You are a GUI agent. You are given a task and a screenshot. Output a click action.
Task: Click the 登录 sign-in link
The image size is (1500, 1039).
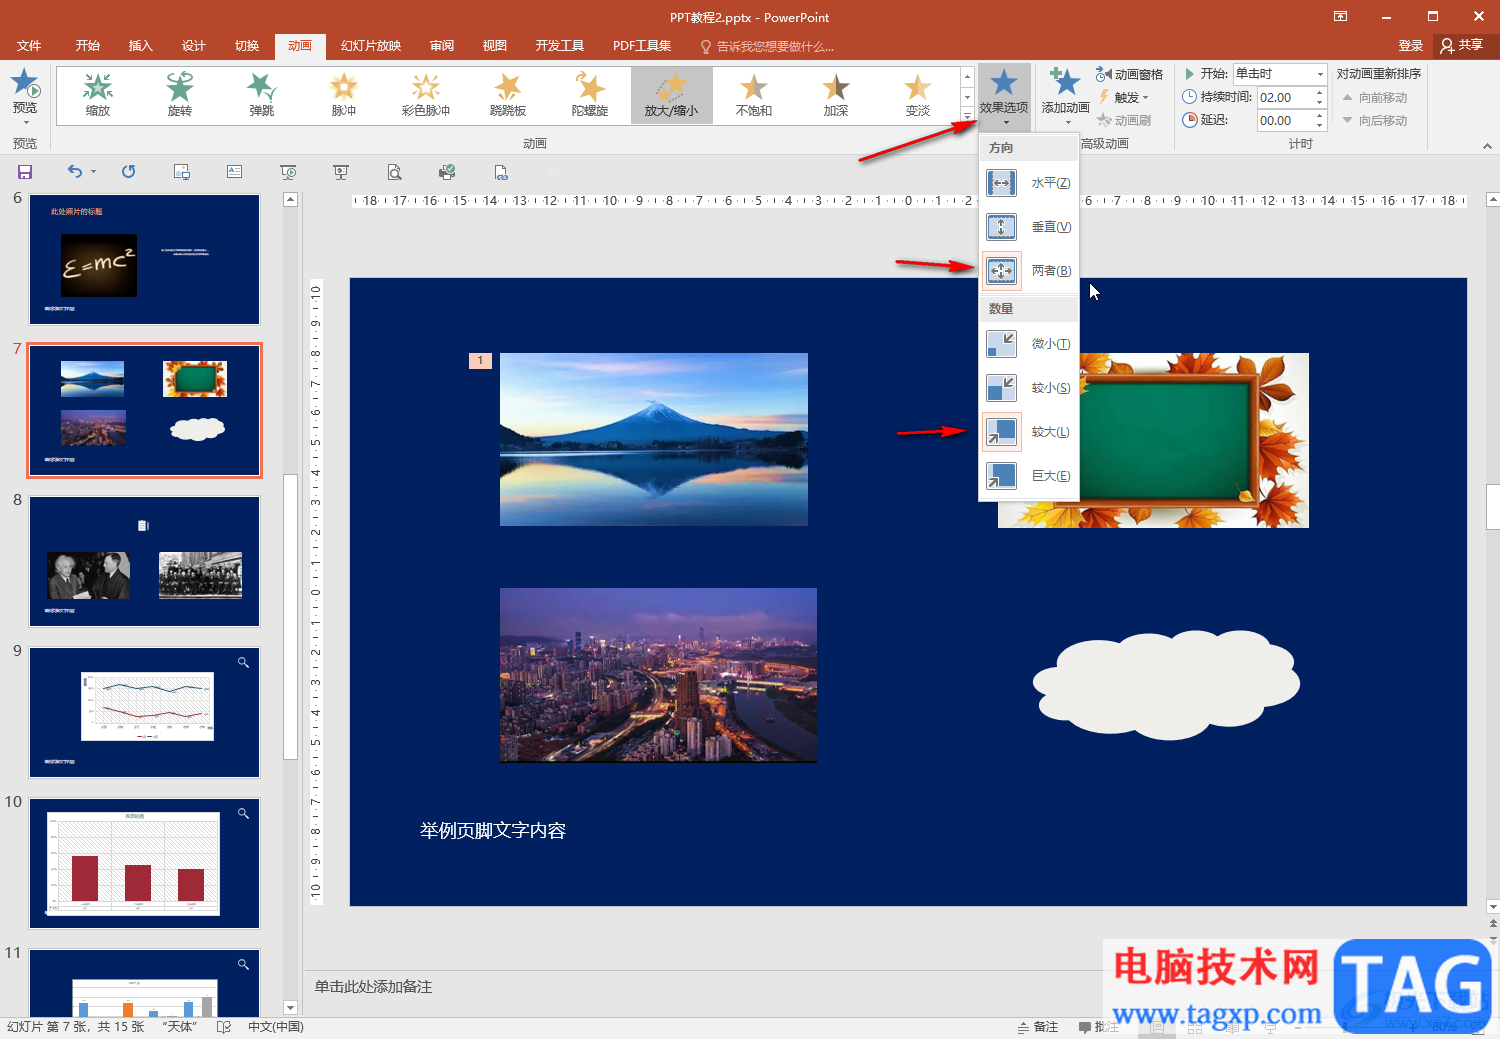pos(1410,46)
